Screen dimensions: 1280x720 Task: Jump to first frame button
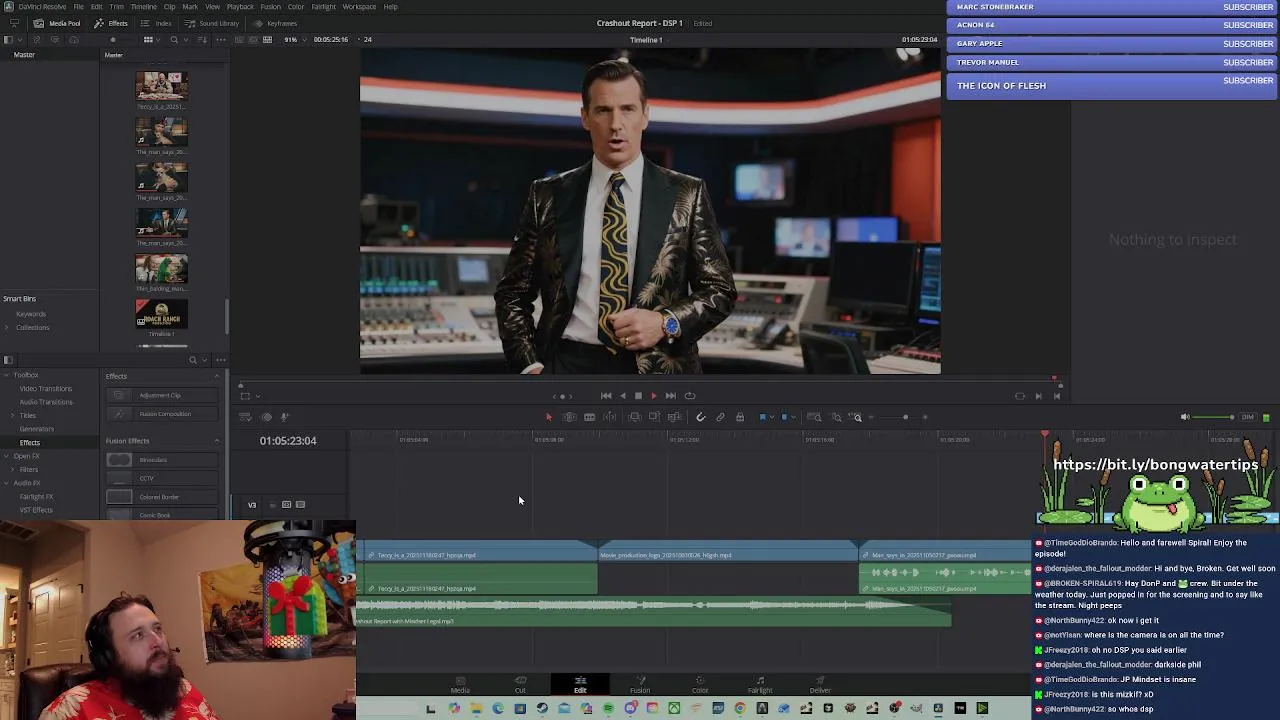point(606,396)
